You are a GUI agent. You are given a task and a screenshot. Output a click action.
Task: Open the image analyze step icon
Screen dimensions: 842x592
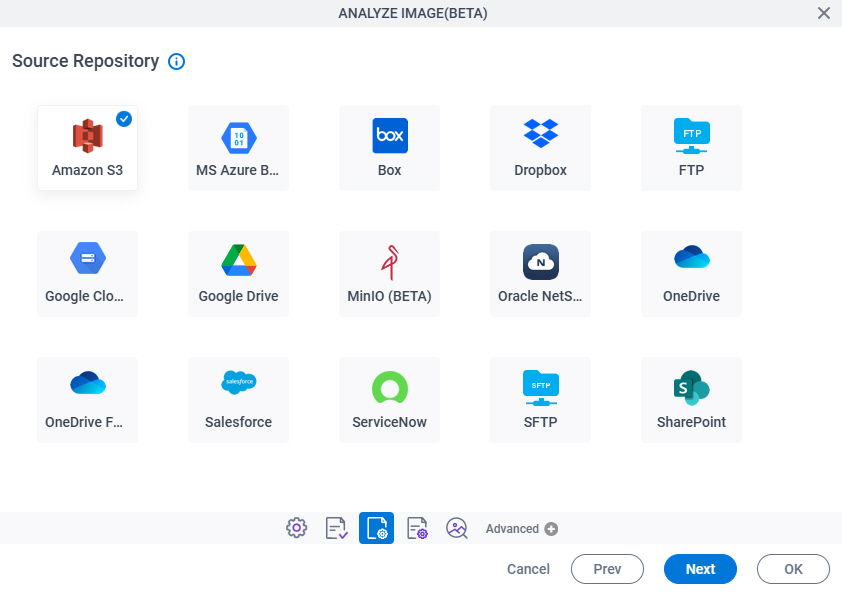pos(457,528)
